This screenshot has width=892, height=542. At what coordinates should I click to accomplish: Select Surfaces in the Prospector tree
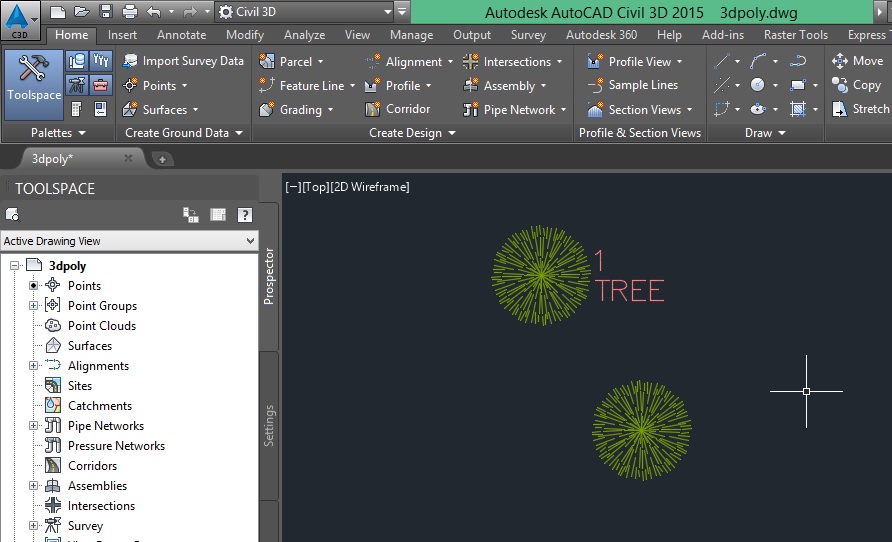click(89, 346)
